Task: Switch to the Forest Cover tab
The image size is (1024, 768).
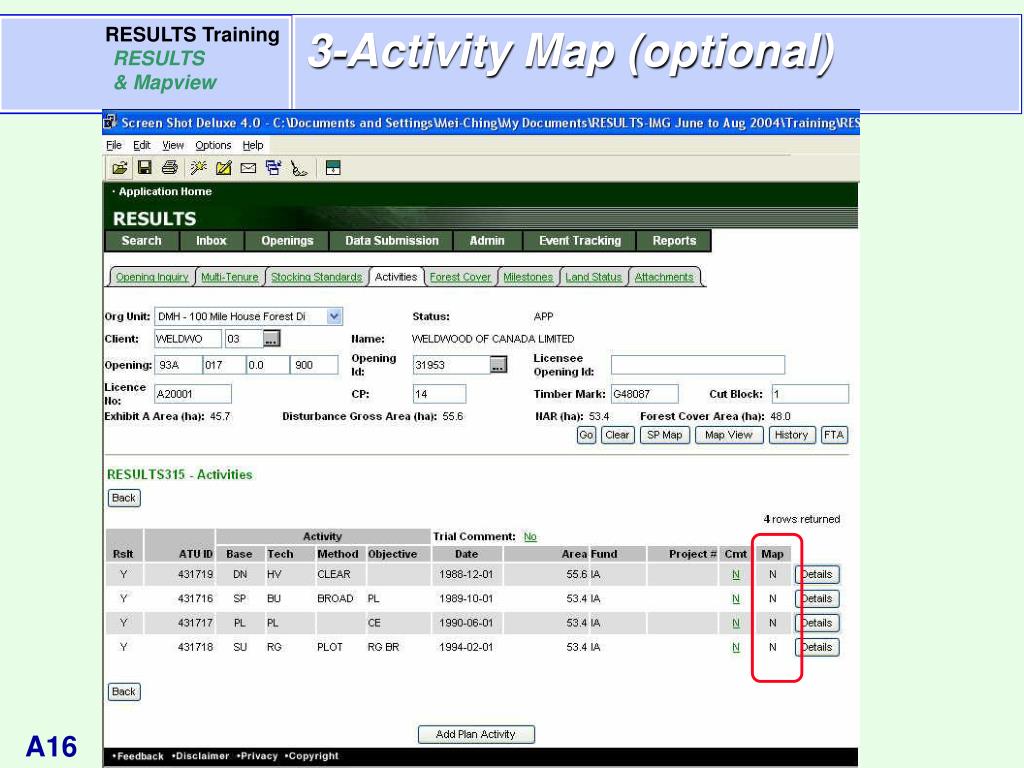Action: point(460,277)
